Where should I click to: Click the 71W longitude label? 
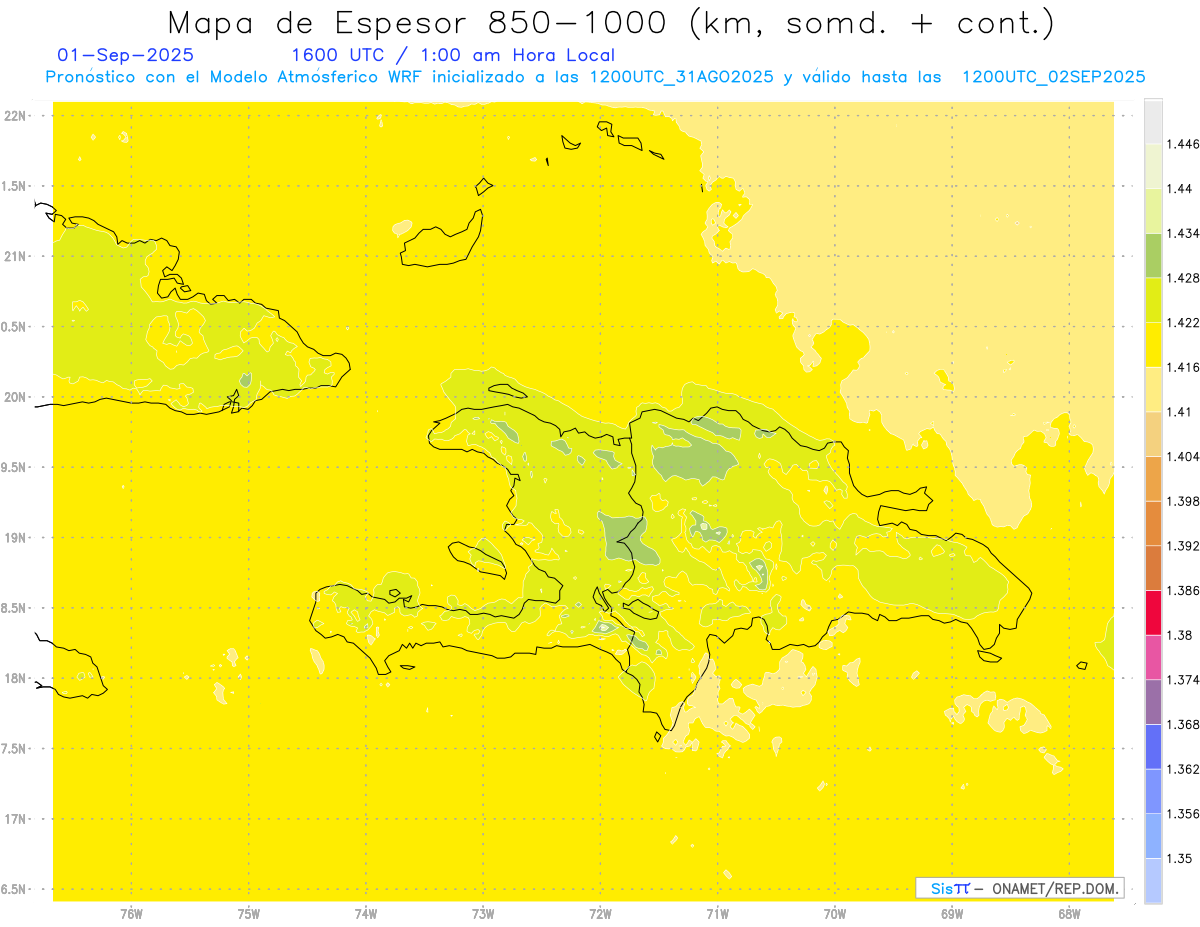click(717, 914)
